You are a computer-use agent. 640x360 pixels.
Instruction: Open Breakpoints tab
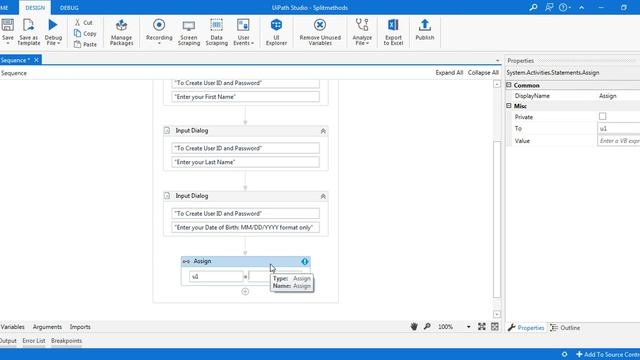[67, 341]
